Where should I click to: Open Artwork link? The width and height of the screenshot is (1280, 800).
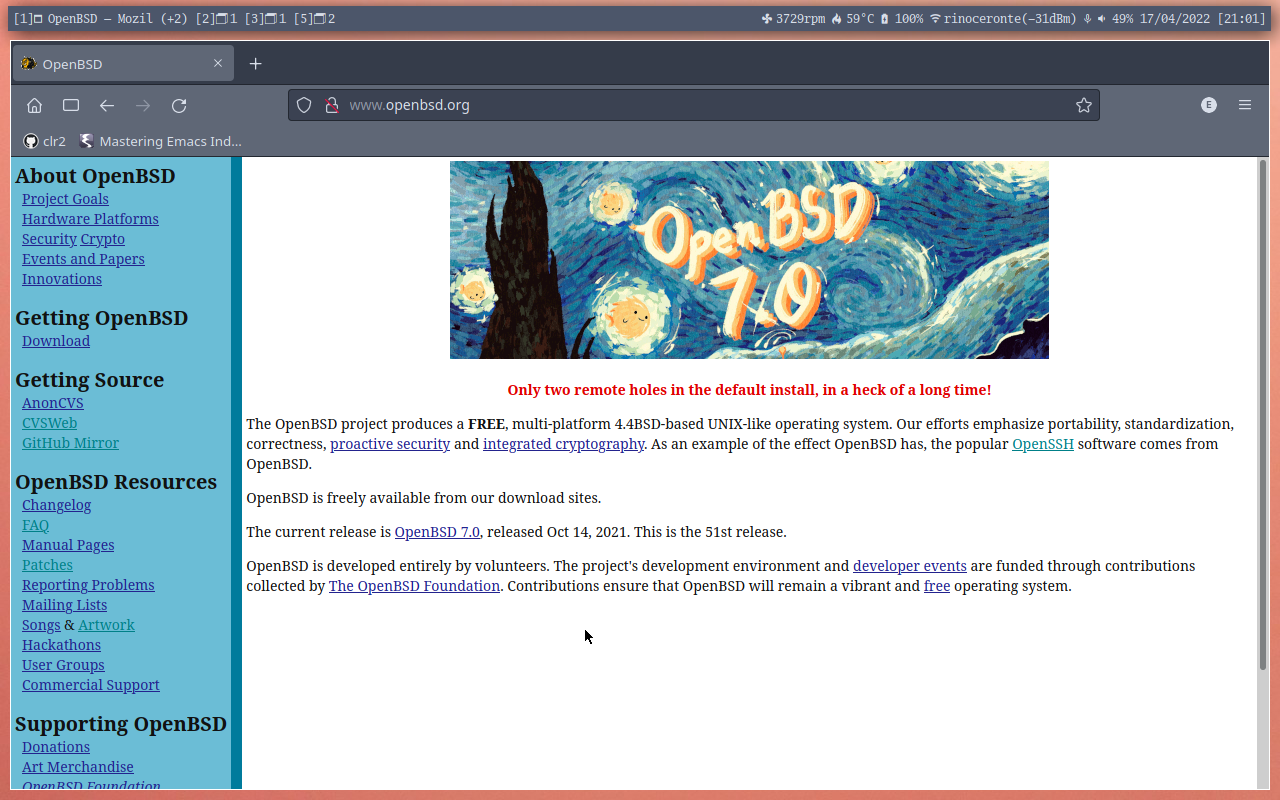tap(106, 625)
